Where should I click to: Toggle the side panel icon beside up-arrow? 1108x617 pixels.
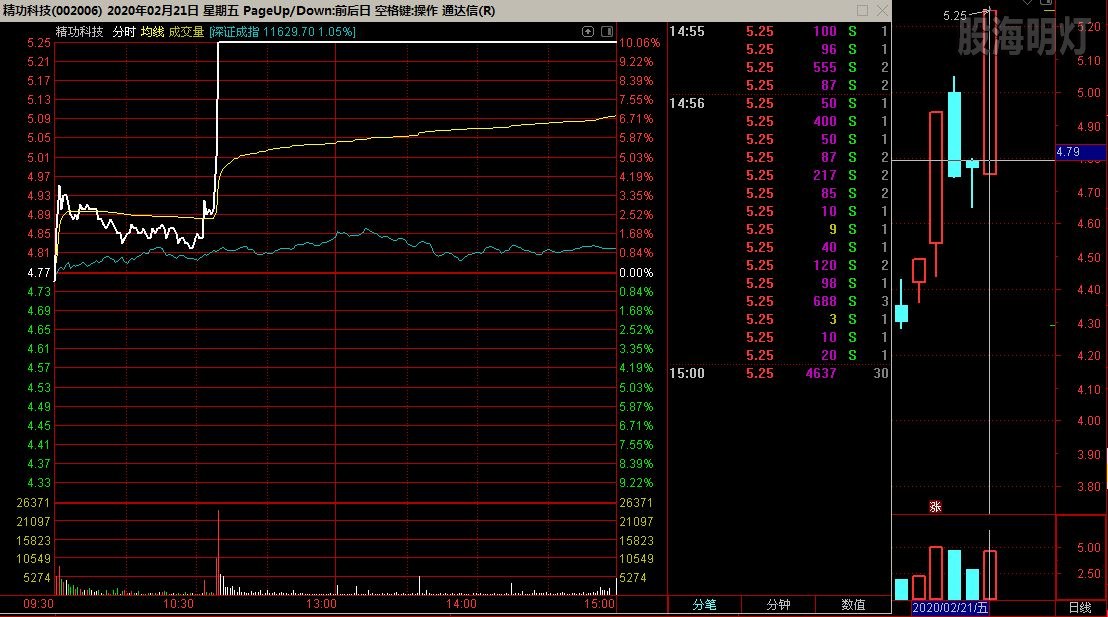[607, 32]
